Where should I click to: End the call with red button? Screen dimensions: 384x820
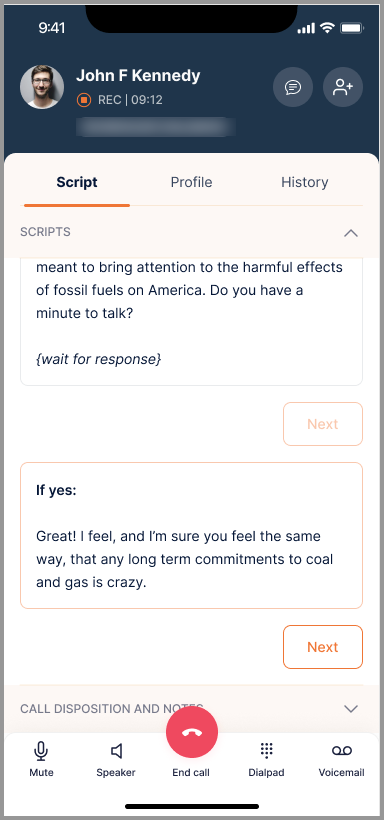pyautogui.click(x=192, y=732)
